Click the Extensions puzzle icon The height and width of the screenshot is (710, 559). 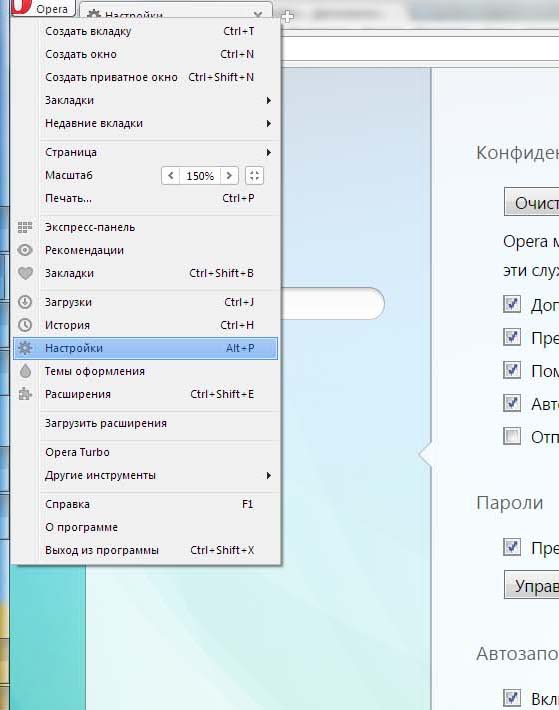coord(25,394)
